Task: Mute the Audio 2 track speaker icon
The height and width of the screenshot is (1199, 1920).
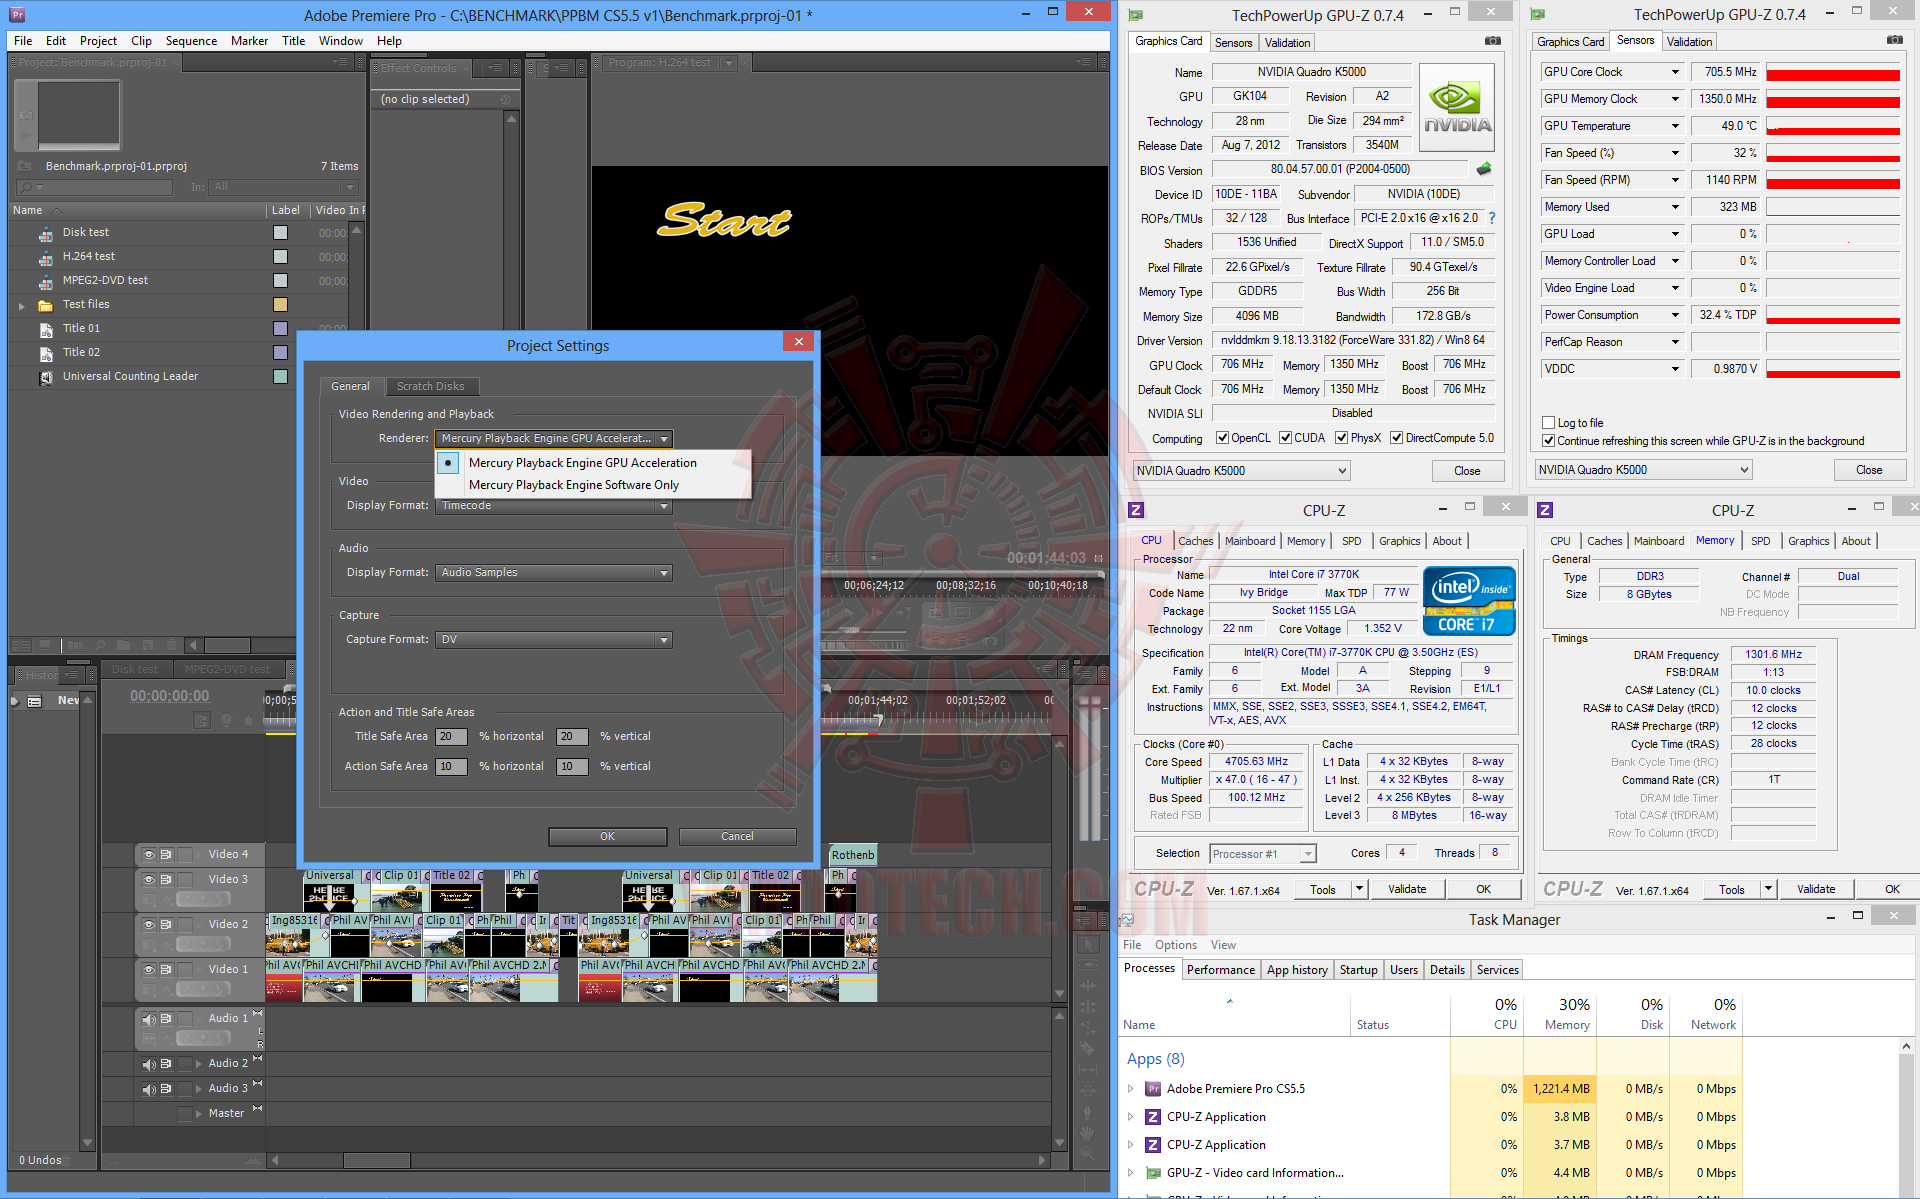Action: coord(149,1064)
